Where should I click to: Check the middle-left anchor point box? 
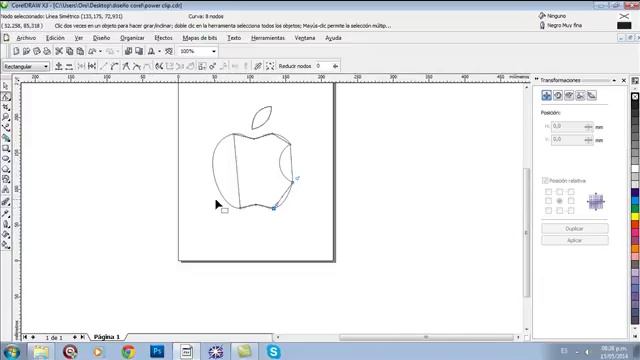click(x=549, y=201)
